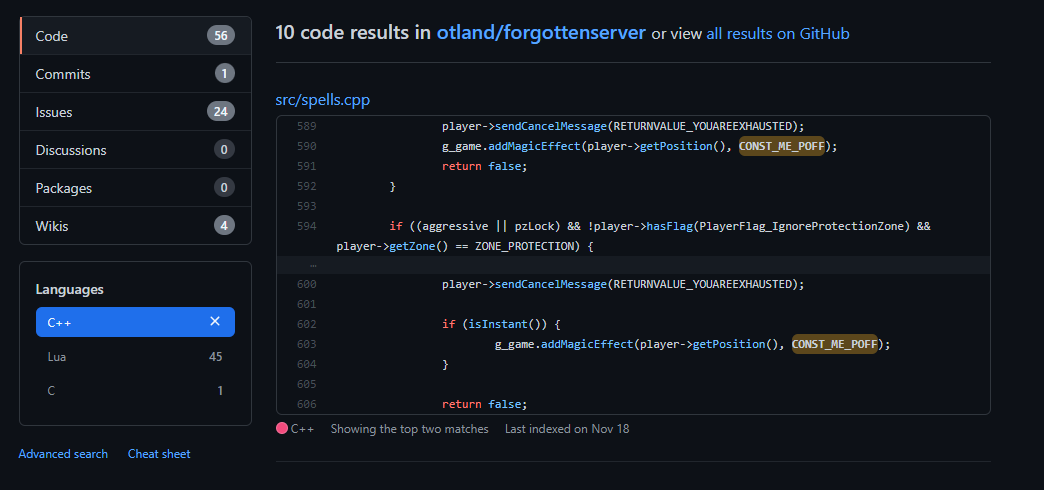Click the '10 code results in' heading
This screenshot has height=490, width=1044.
click(x=353, y=33)
